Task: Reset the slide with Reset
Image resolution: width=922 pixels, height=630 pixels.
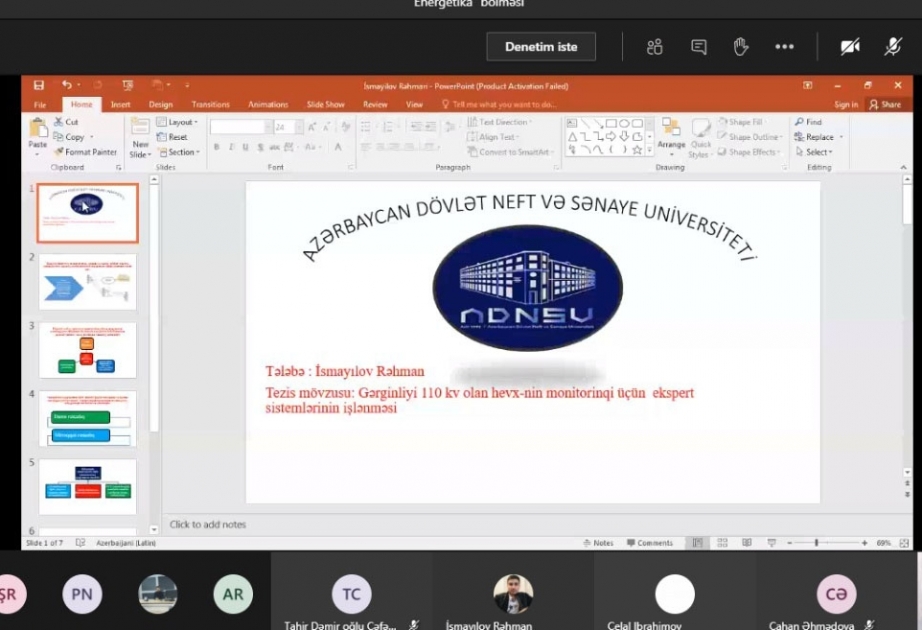Action: point(172,136)
